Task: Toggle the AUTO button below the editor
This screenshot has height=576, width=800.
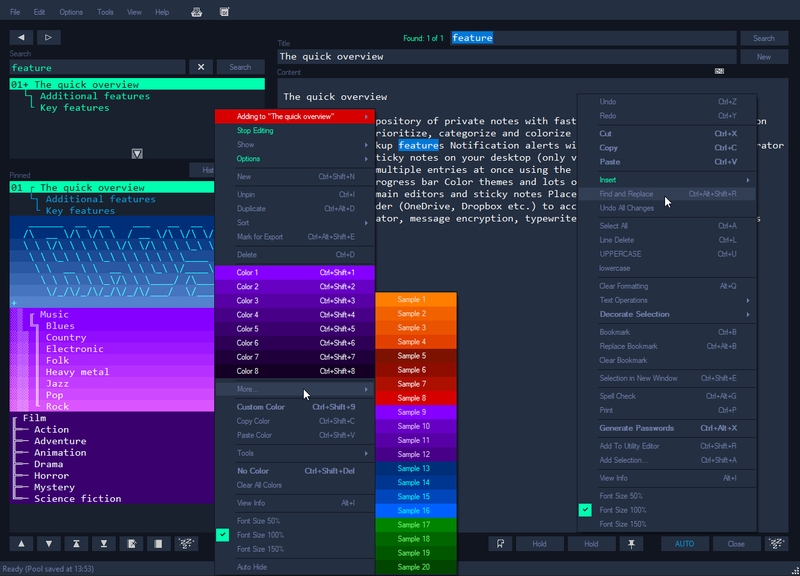Action: 684,544
